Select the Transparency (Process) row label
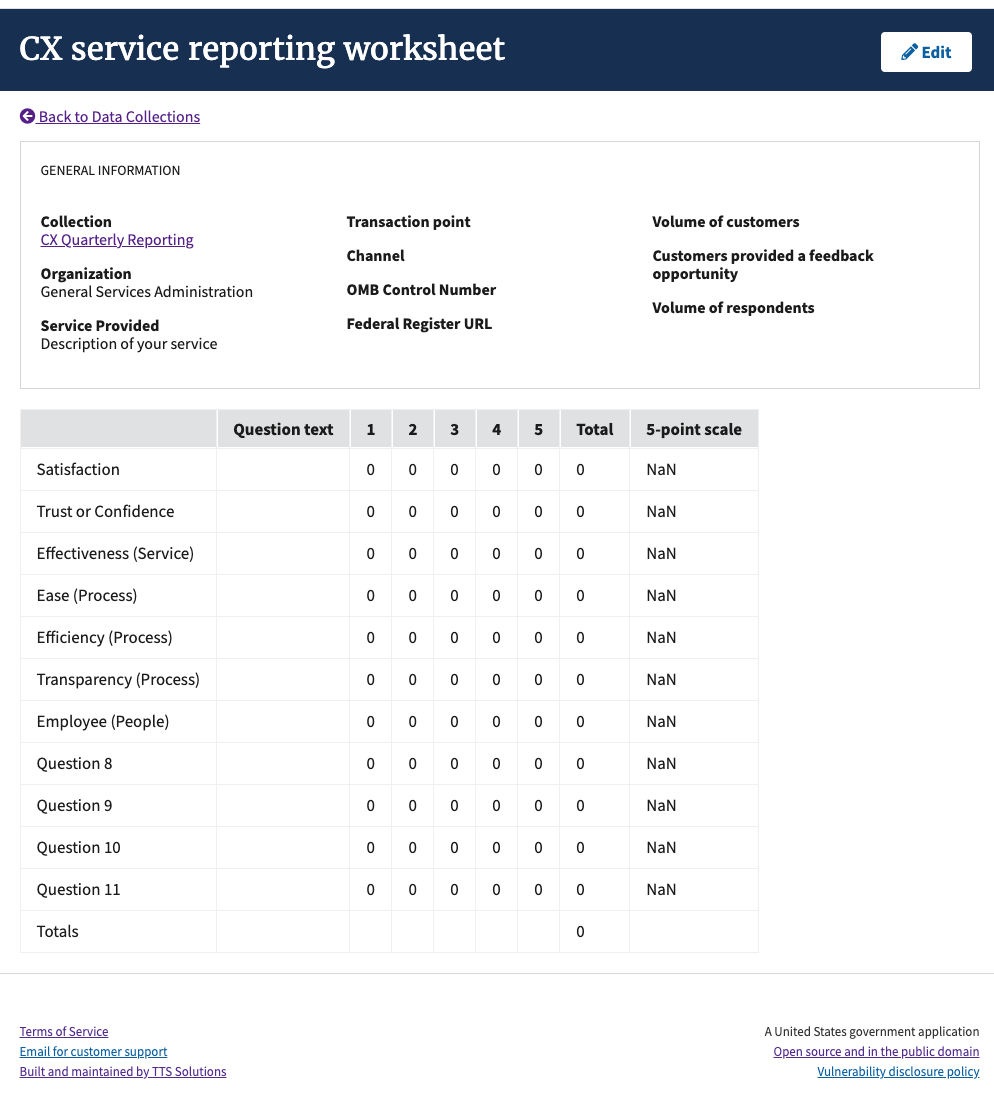 coord(118,679)
